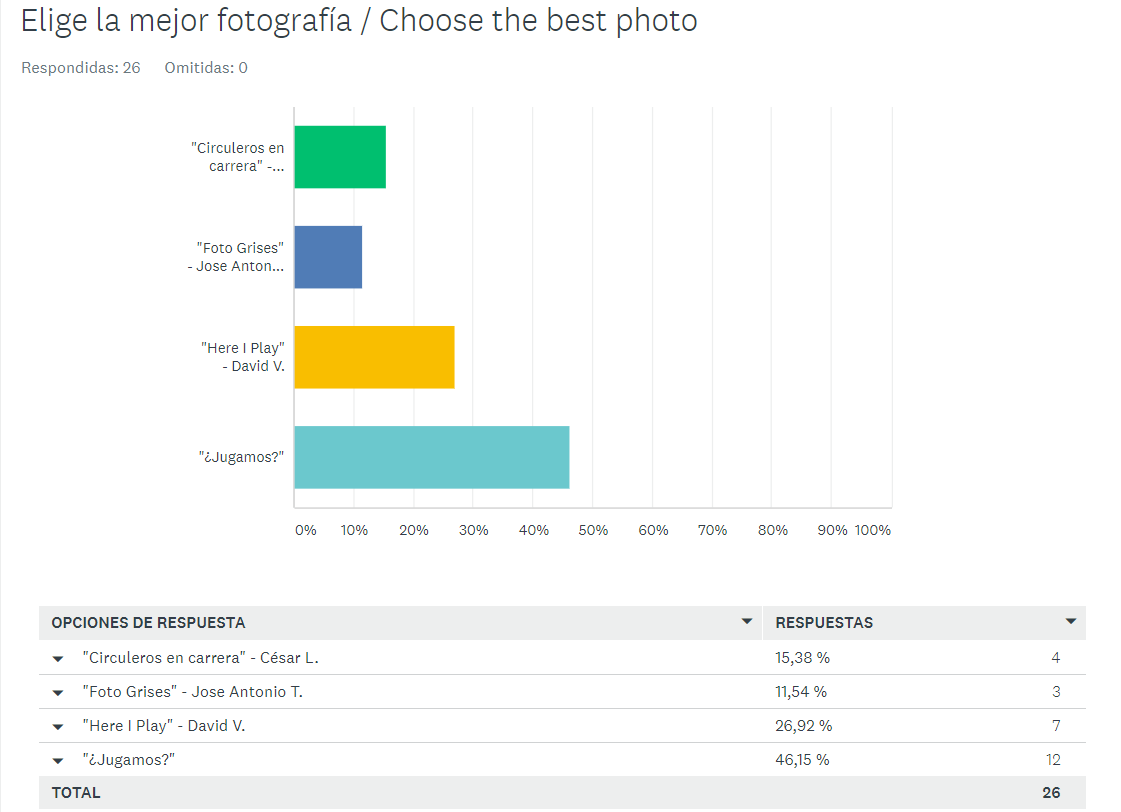Select the teal ¿Jugamos? bar

click(x=432, y=457)
